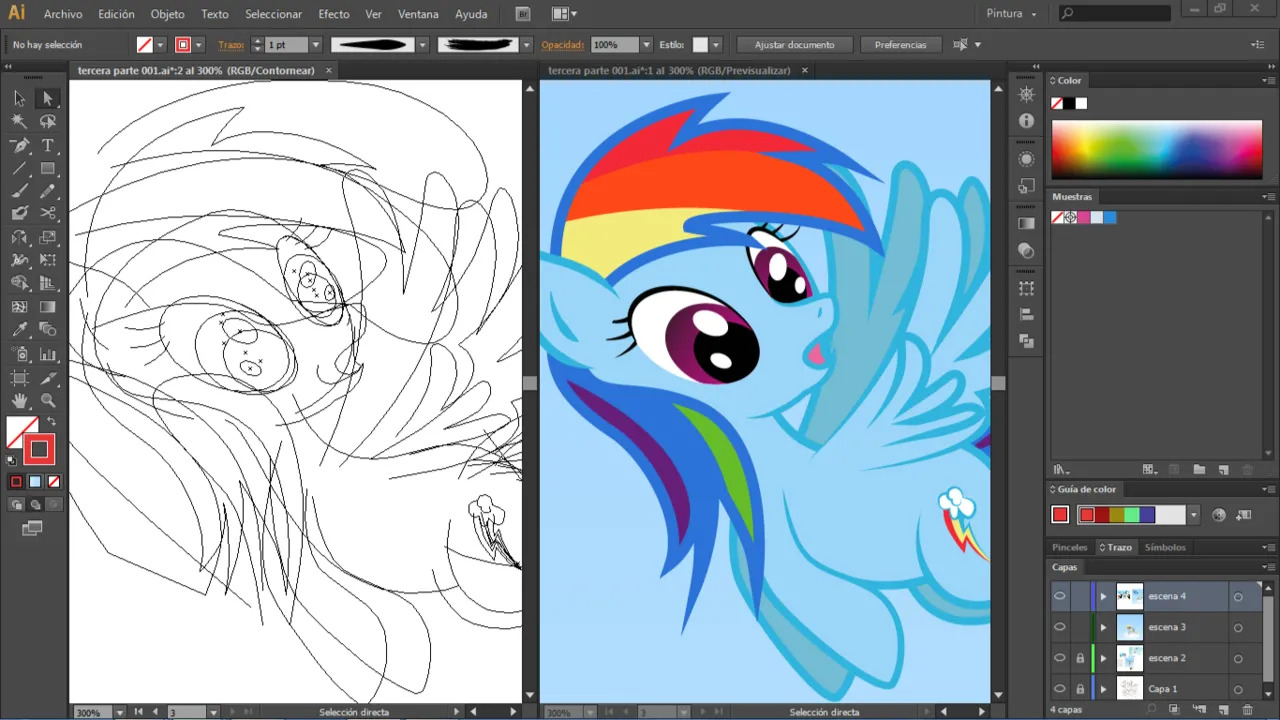Screen dimensions: 1280x720
Task: Switch to the Pinceles tab
Action: coord(1069,547)
